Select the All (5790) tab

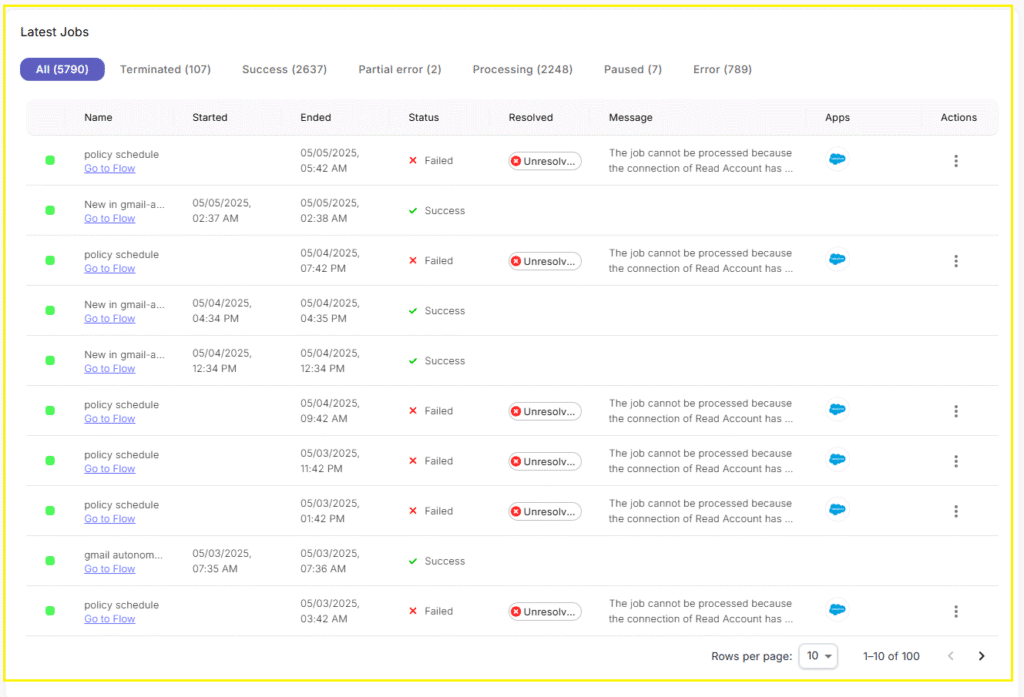coord(62,69)
